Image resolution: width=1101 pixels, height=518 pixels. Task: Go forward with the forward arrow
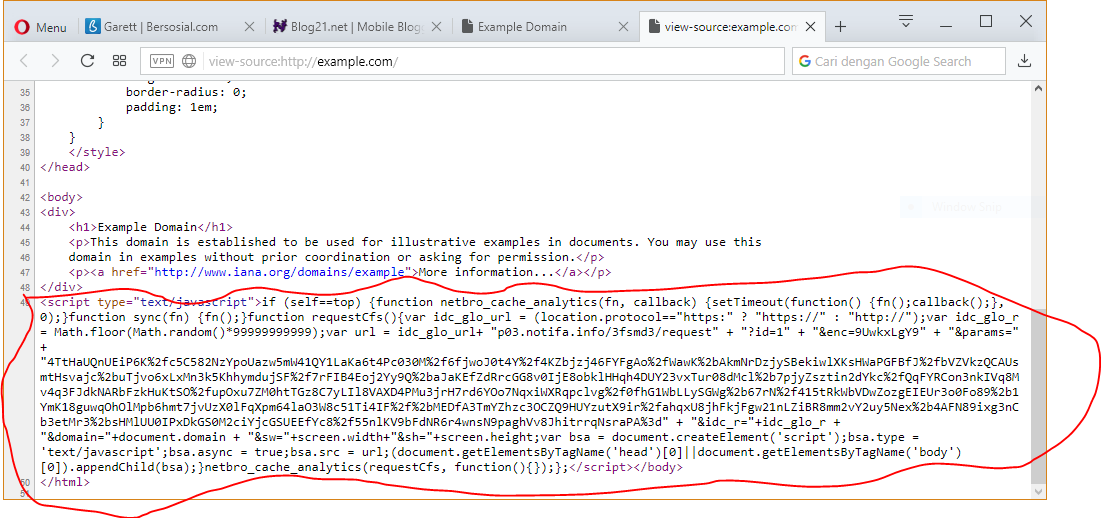[x=55, y=61]
